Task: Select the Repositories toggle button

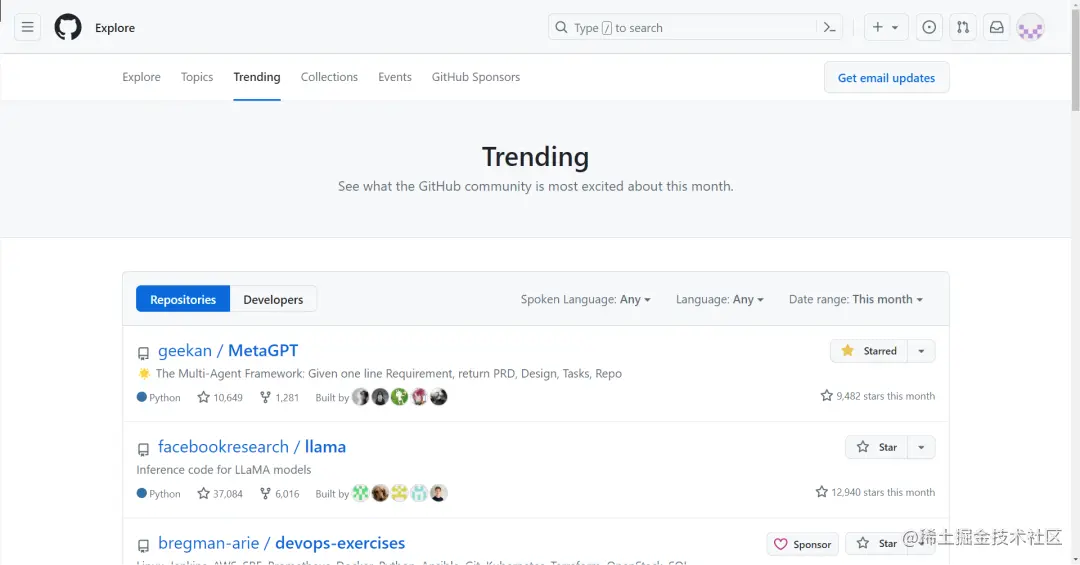Action: (x=183, y=299)
